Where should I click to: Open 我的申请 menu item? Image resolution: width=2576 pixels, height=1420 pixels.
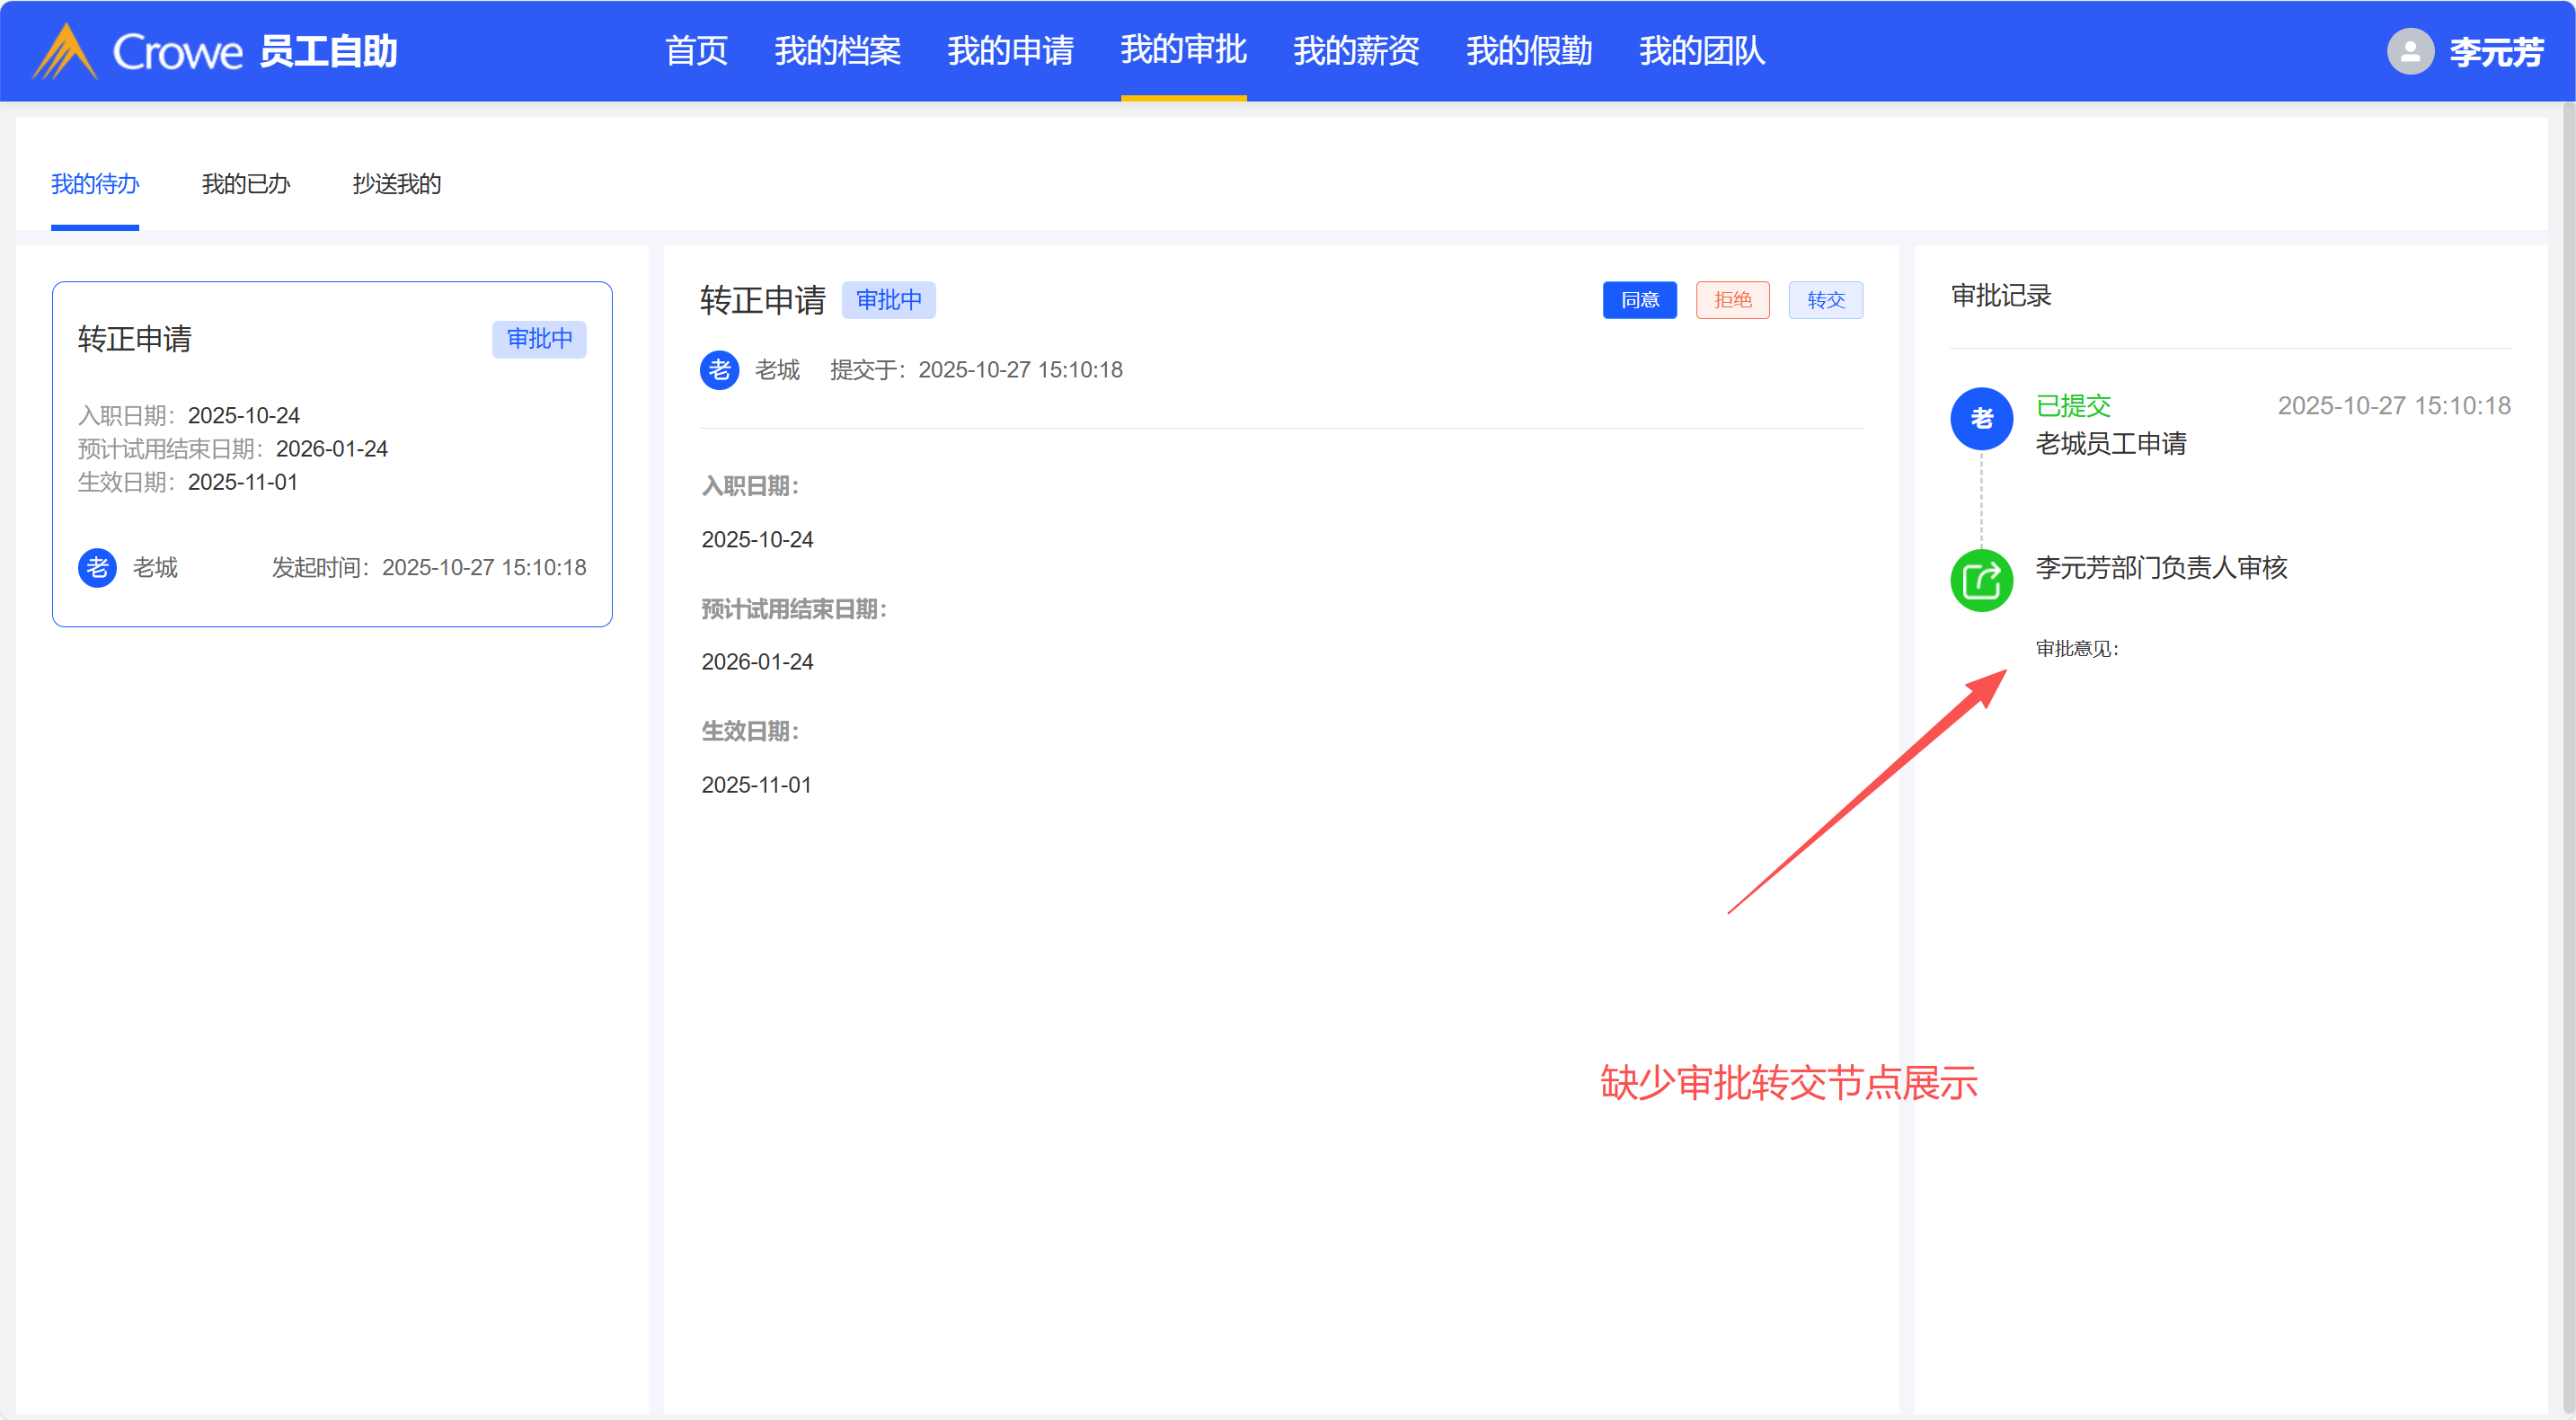[1010, 51]
